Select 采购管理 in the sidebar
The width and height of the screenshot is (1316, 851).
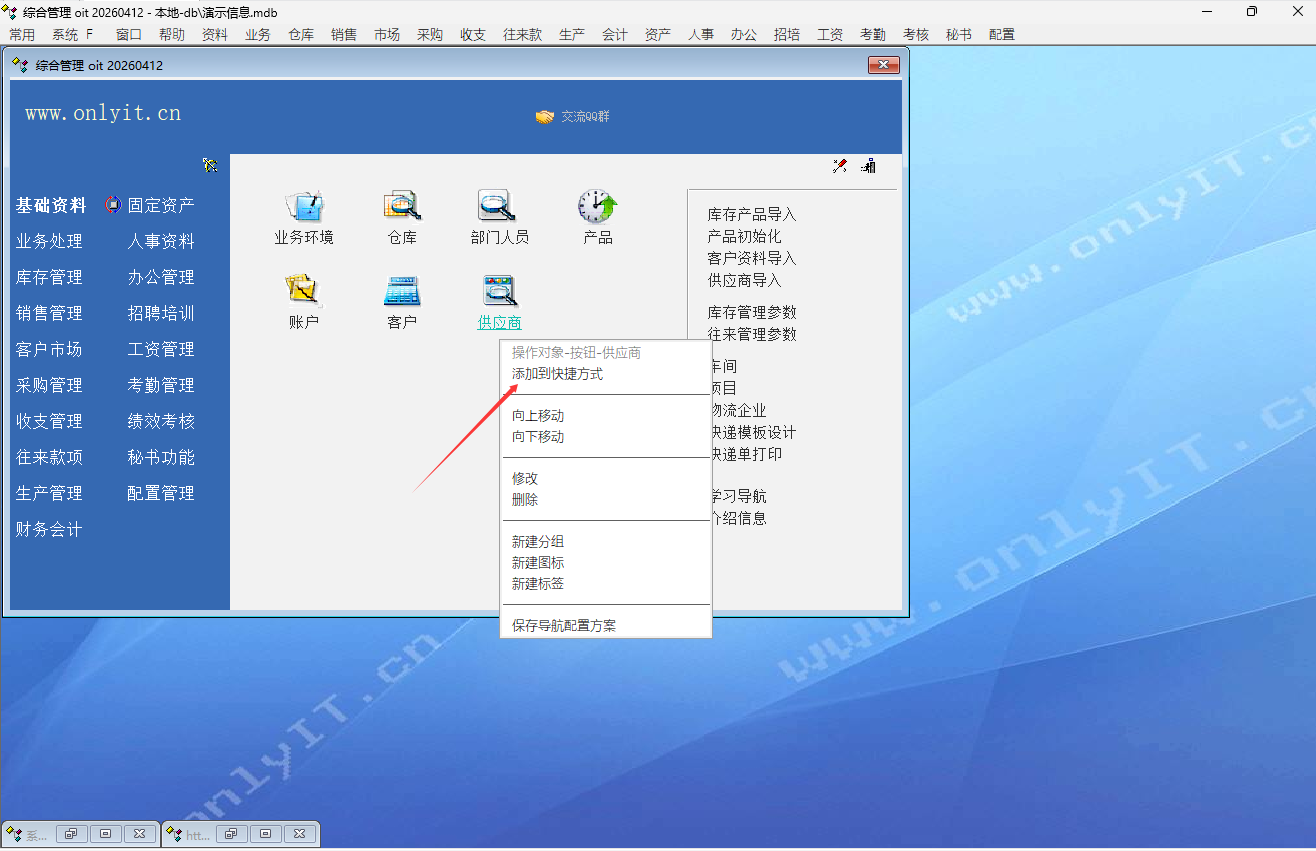pos(49,385)
